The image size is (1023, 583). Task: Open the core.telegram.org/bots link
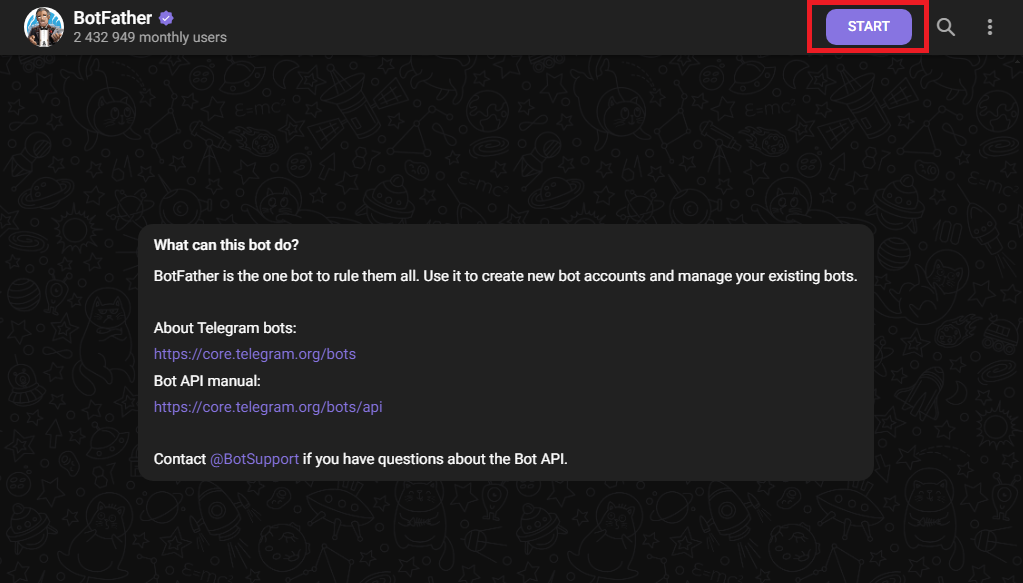coord(254,354)
